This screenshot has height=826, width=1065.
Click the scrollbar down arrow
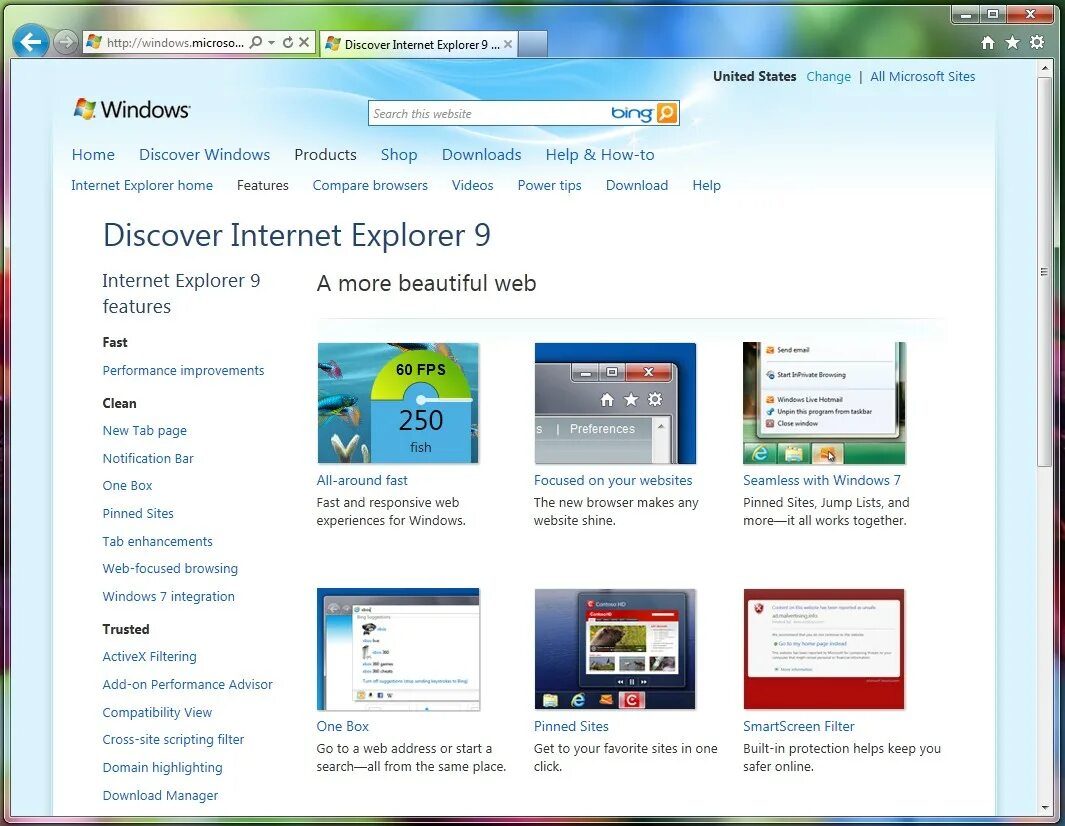[x=1044, y=808]
